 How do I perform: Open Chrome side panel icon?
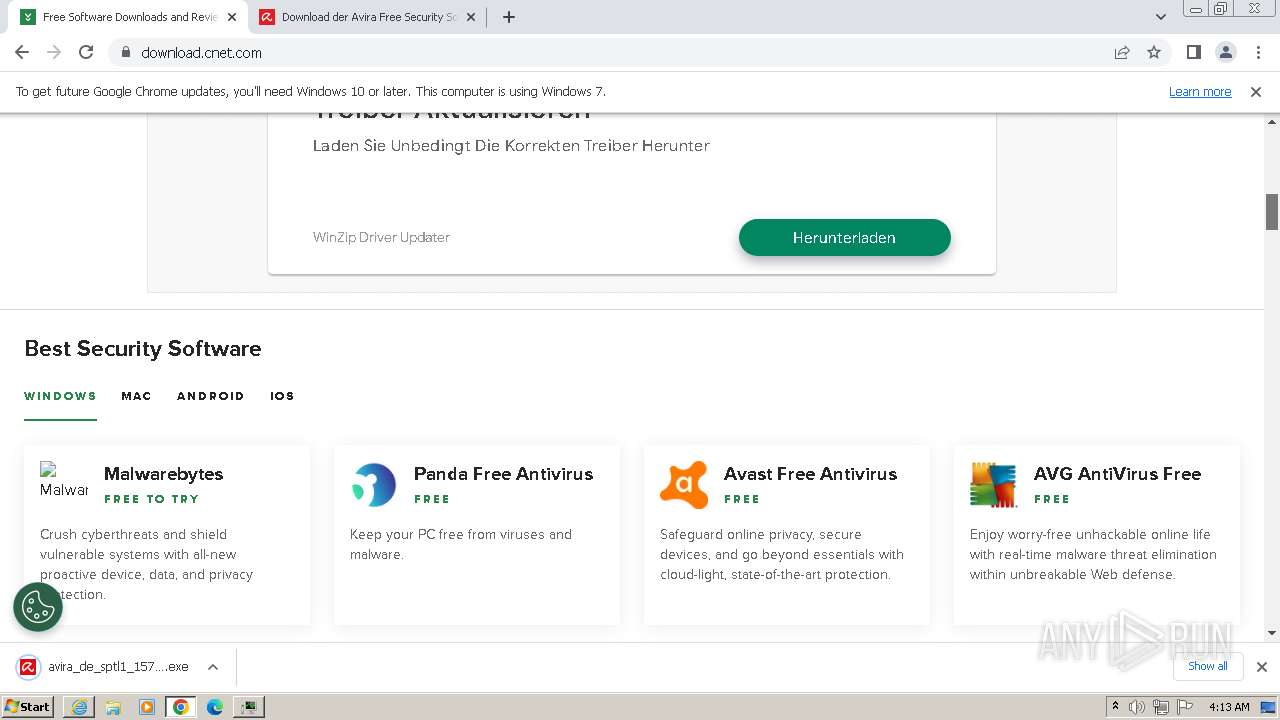(x=1193, y=52)
